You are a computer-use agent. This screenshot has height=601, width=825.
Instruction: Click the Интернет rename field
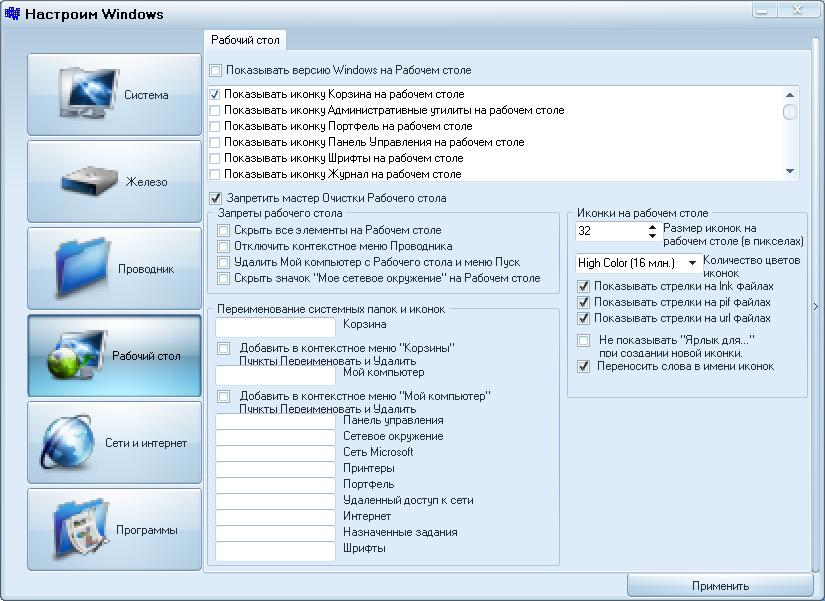pos(275,517)
